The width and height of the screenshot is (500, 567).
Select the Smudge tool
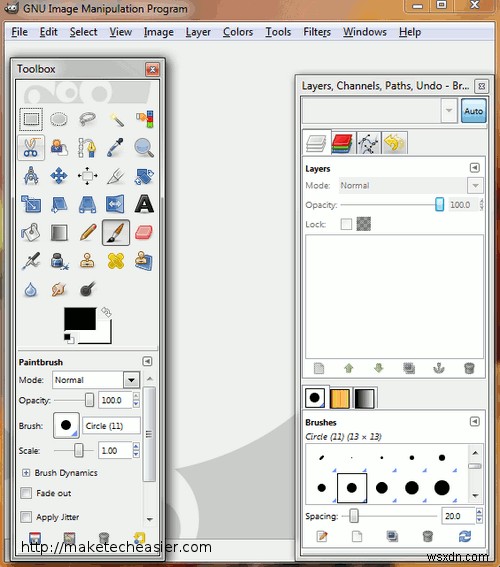coord(59,289)
